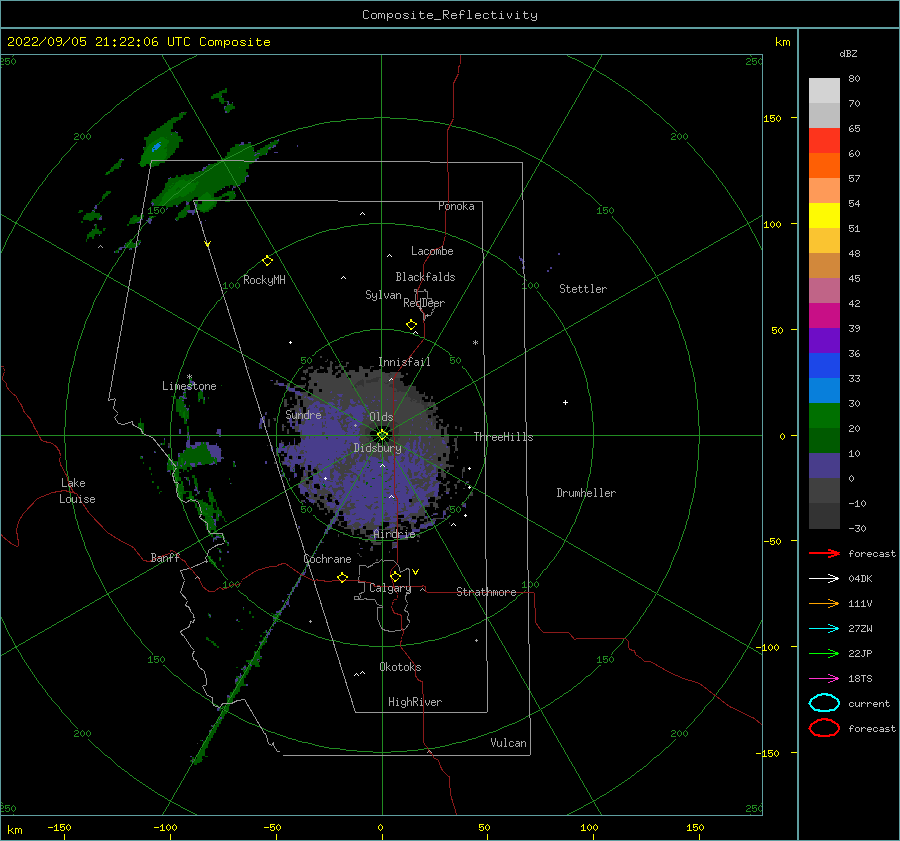Click the Drumheller town label

click(x=586, y=493)
